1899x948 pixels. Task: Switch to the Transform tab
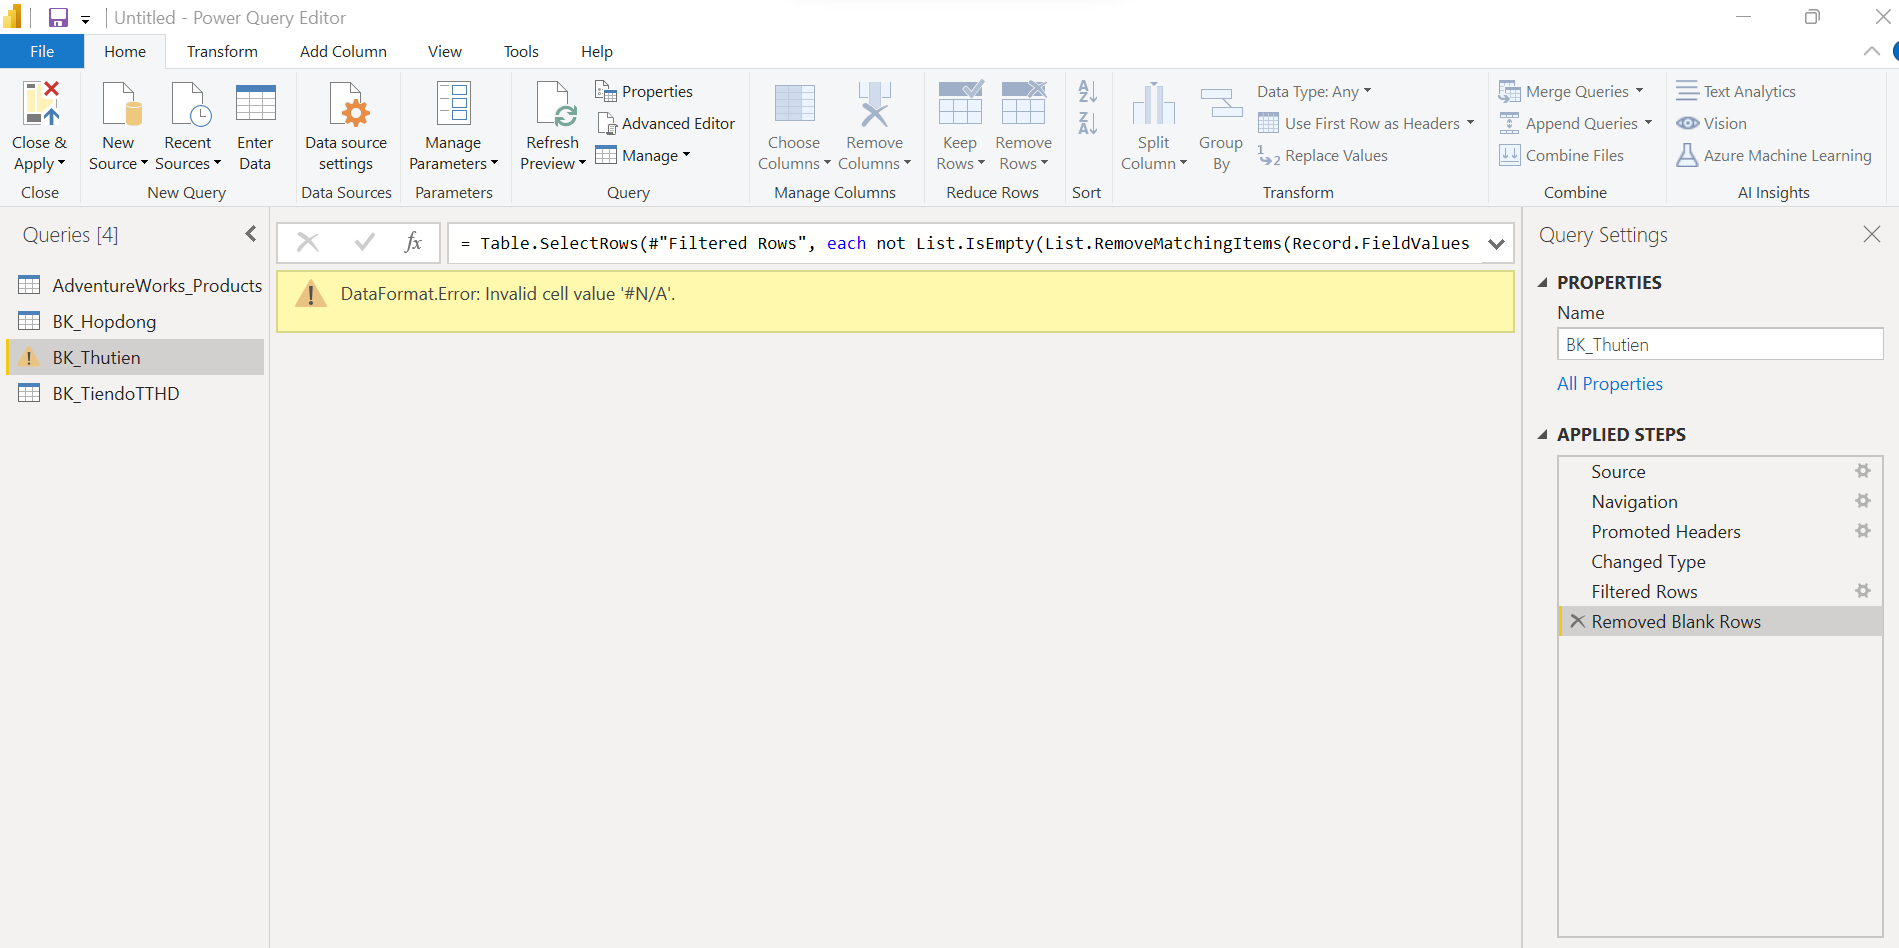[x=222, y=51]
